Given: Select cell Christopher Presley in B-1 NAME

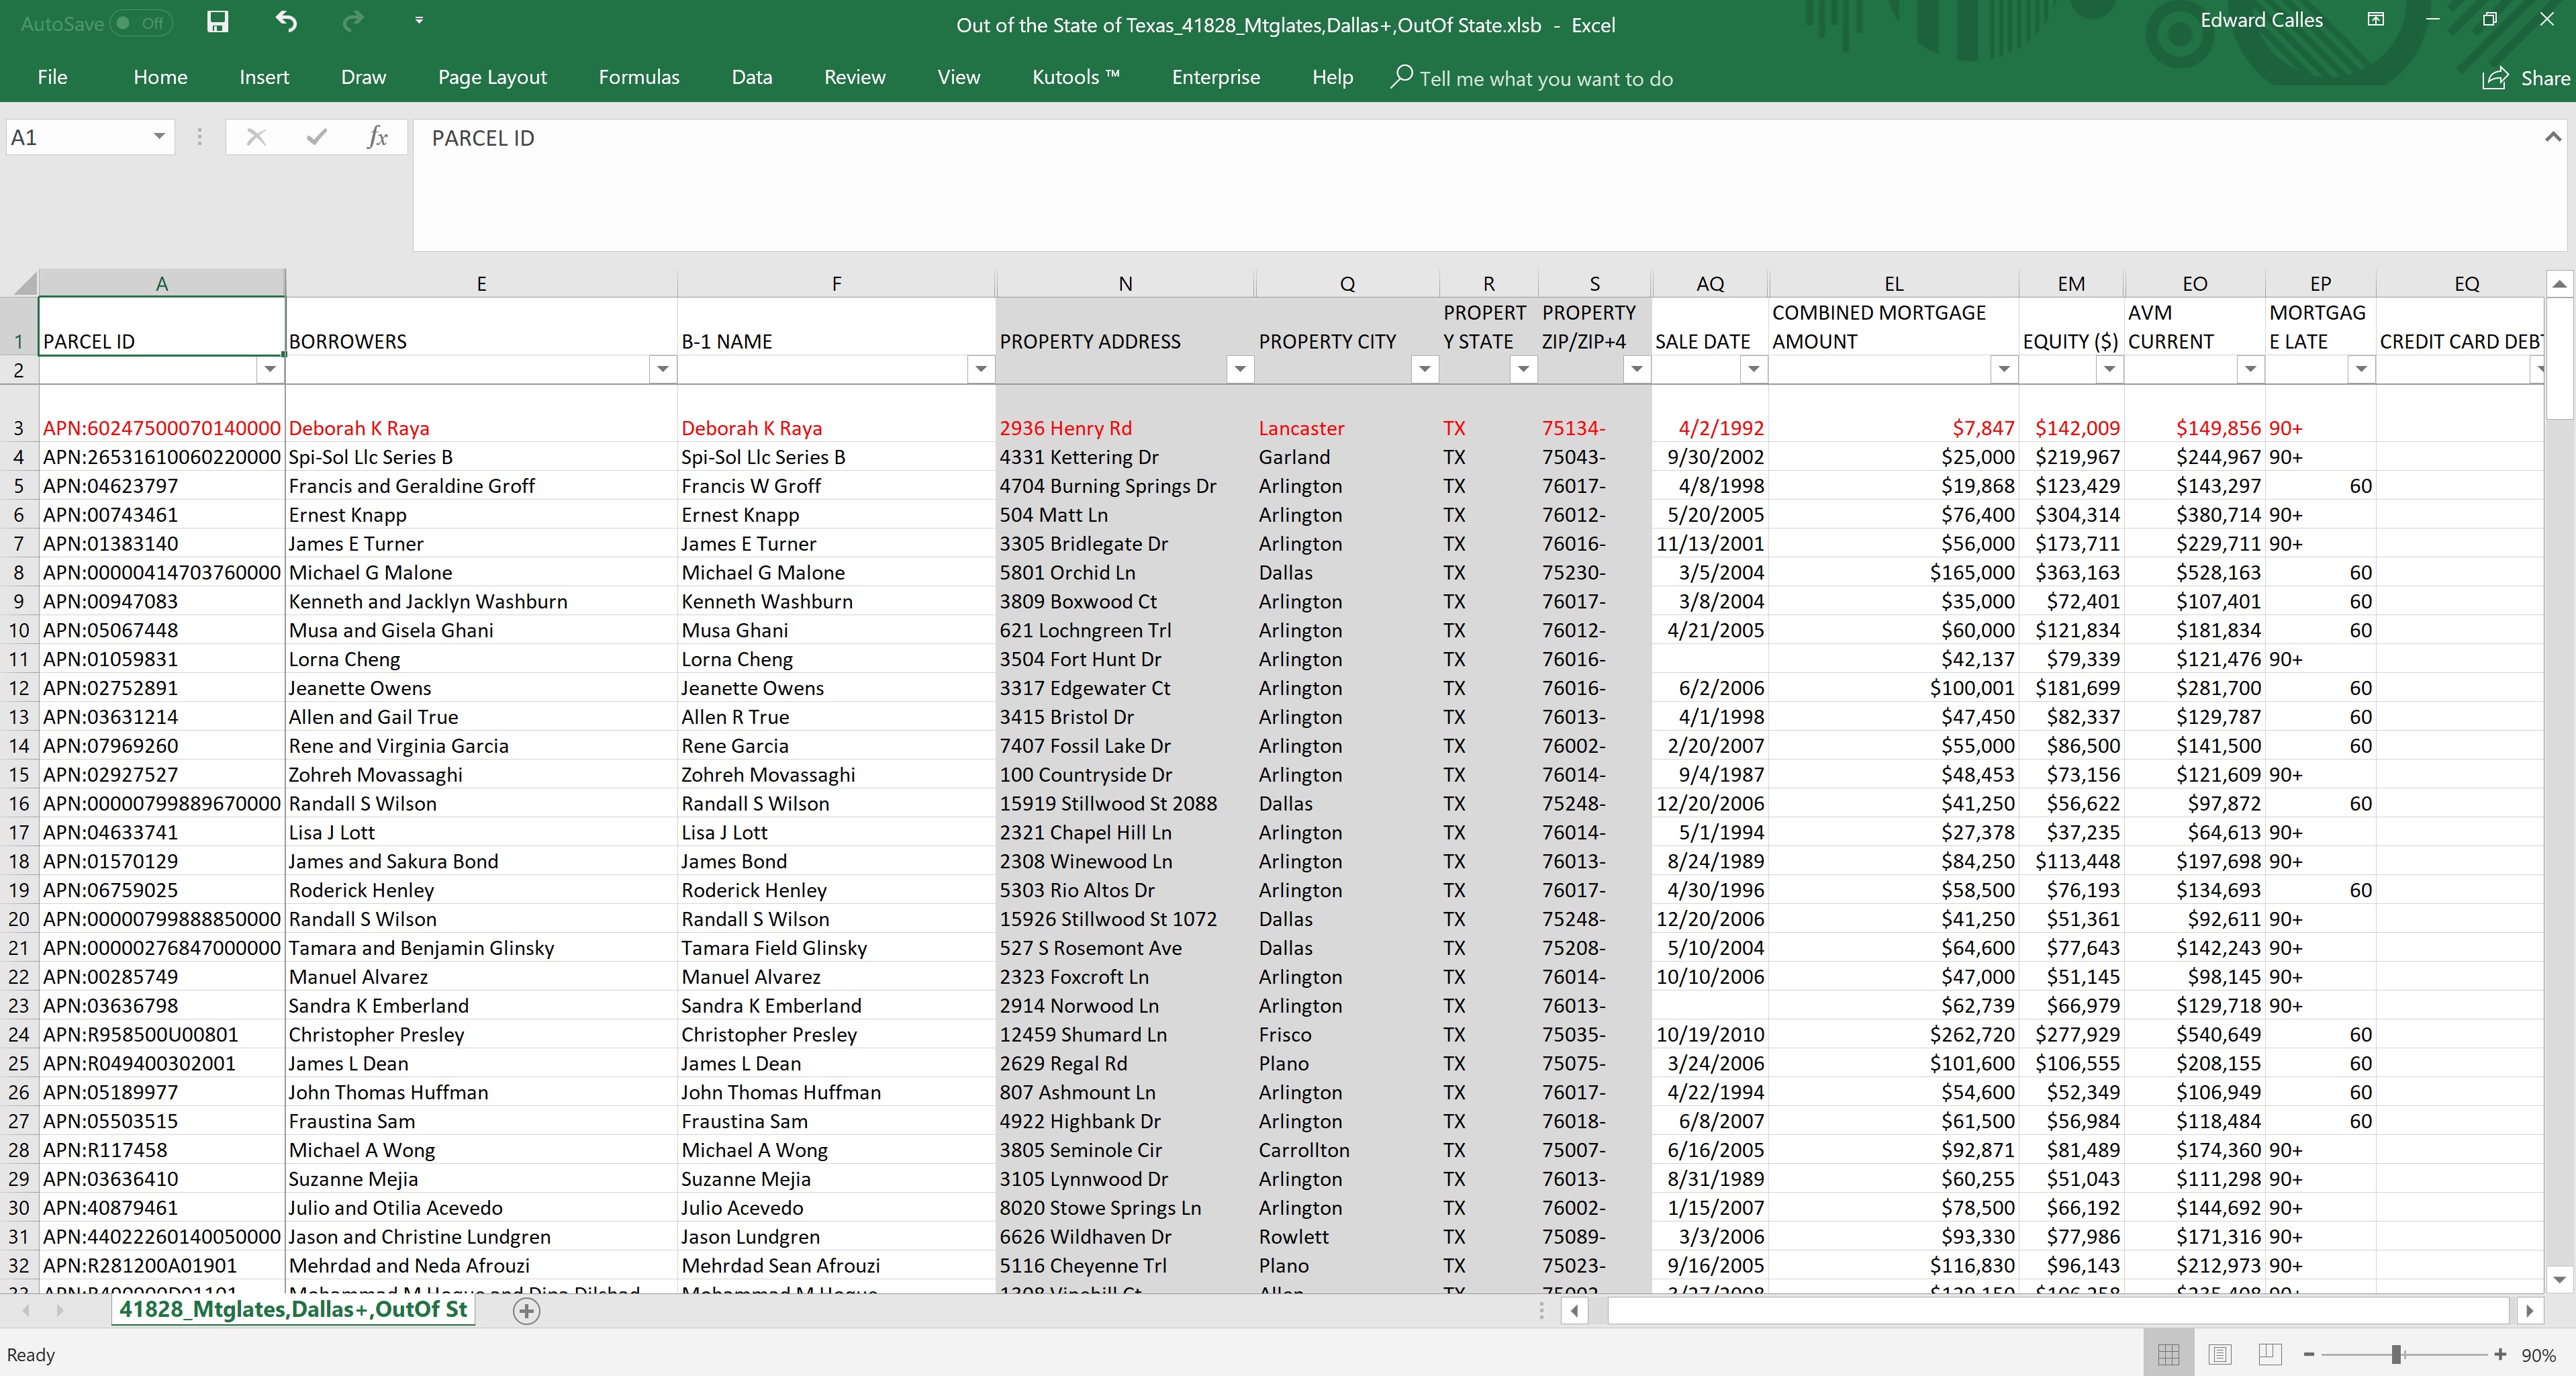Looking at the screenshot, I should coord(837,1035).
